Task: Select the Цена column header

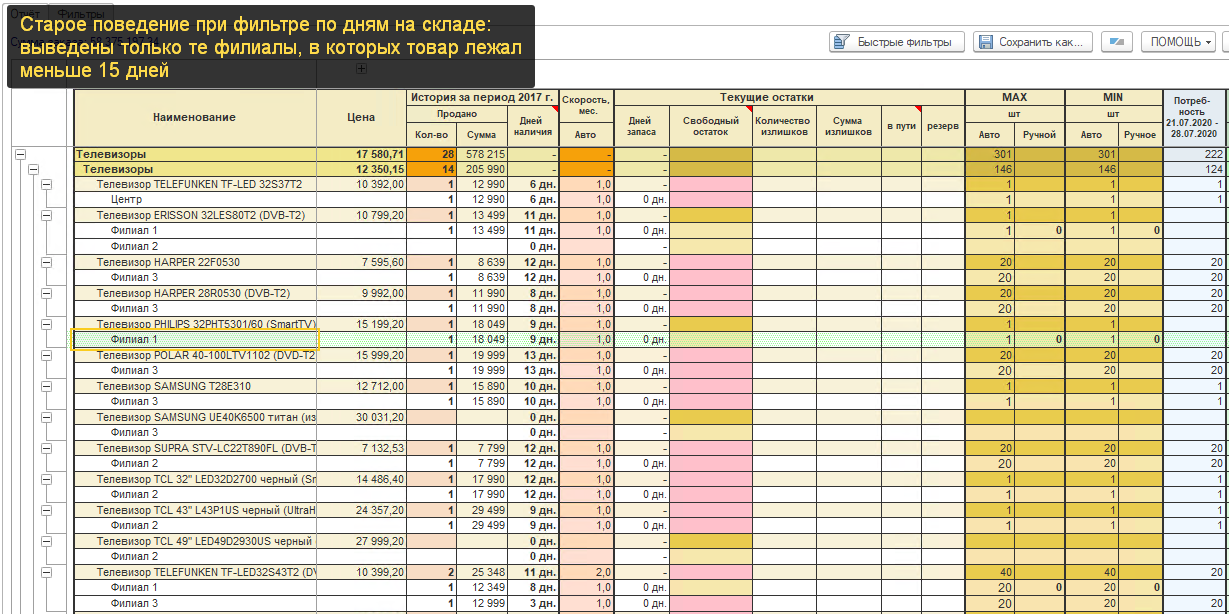Action: click(362, 118)
